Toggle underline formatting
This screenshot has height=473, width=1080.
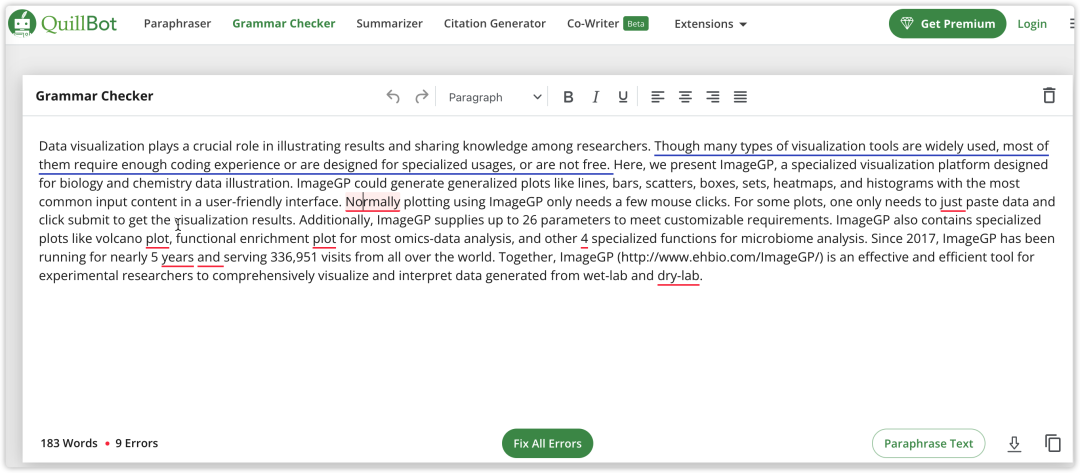(623, 97)
